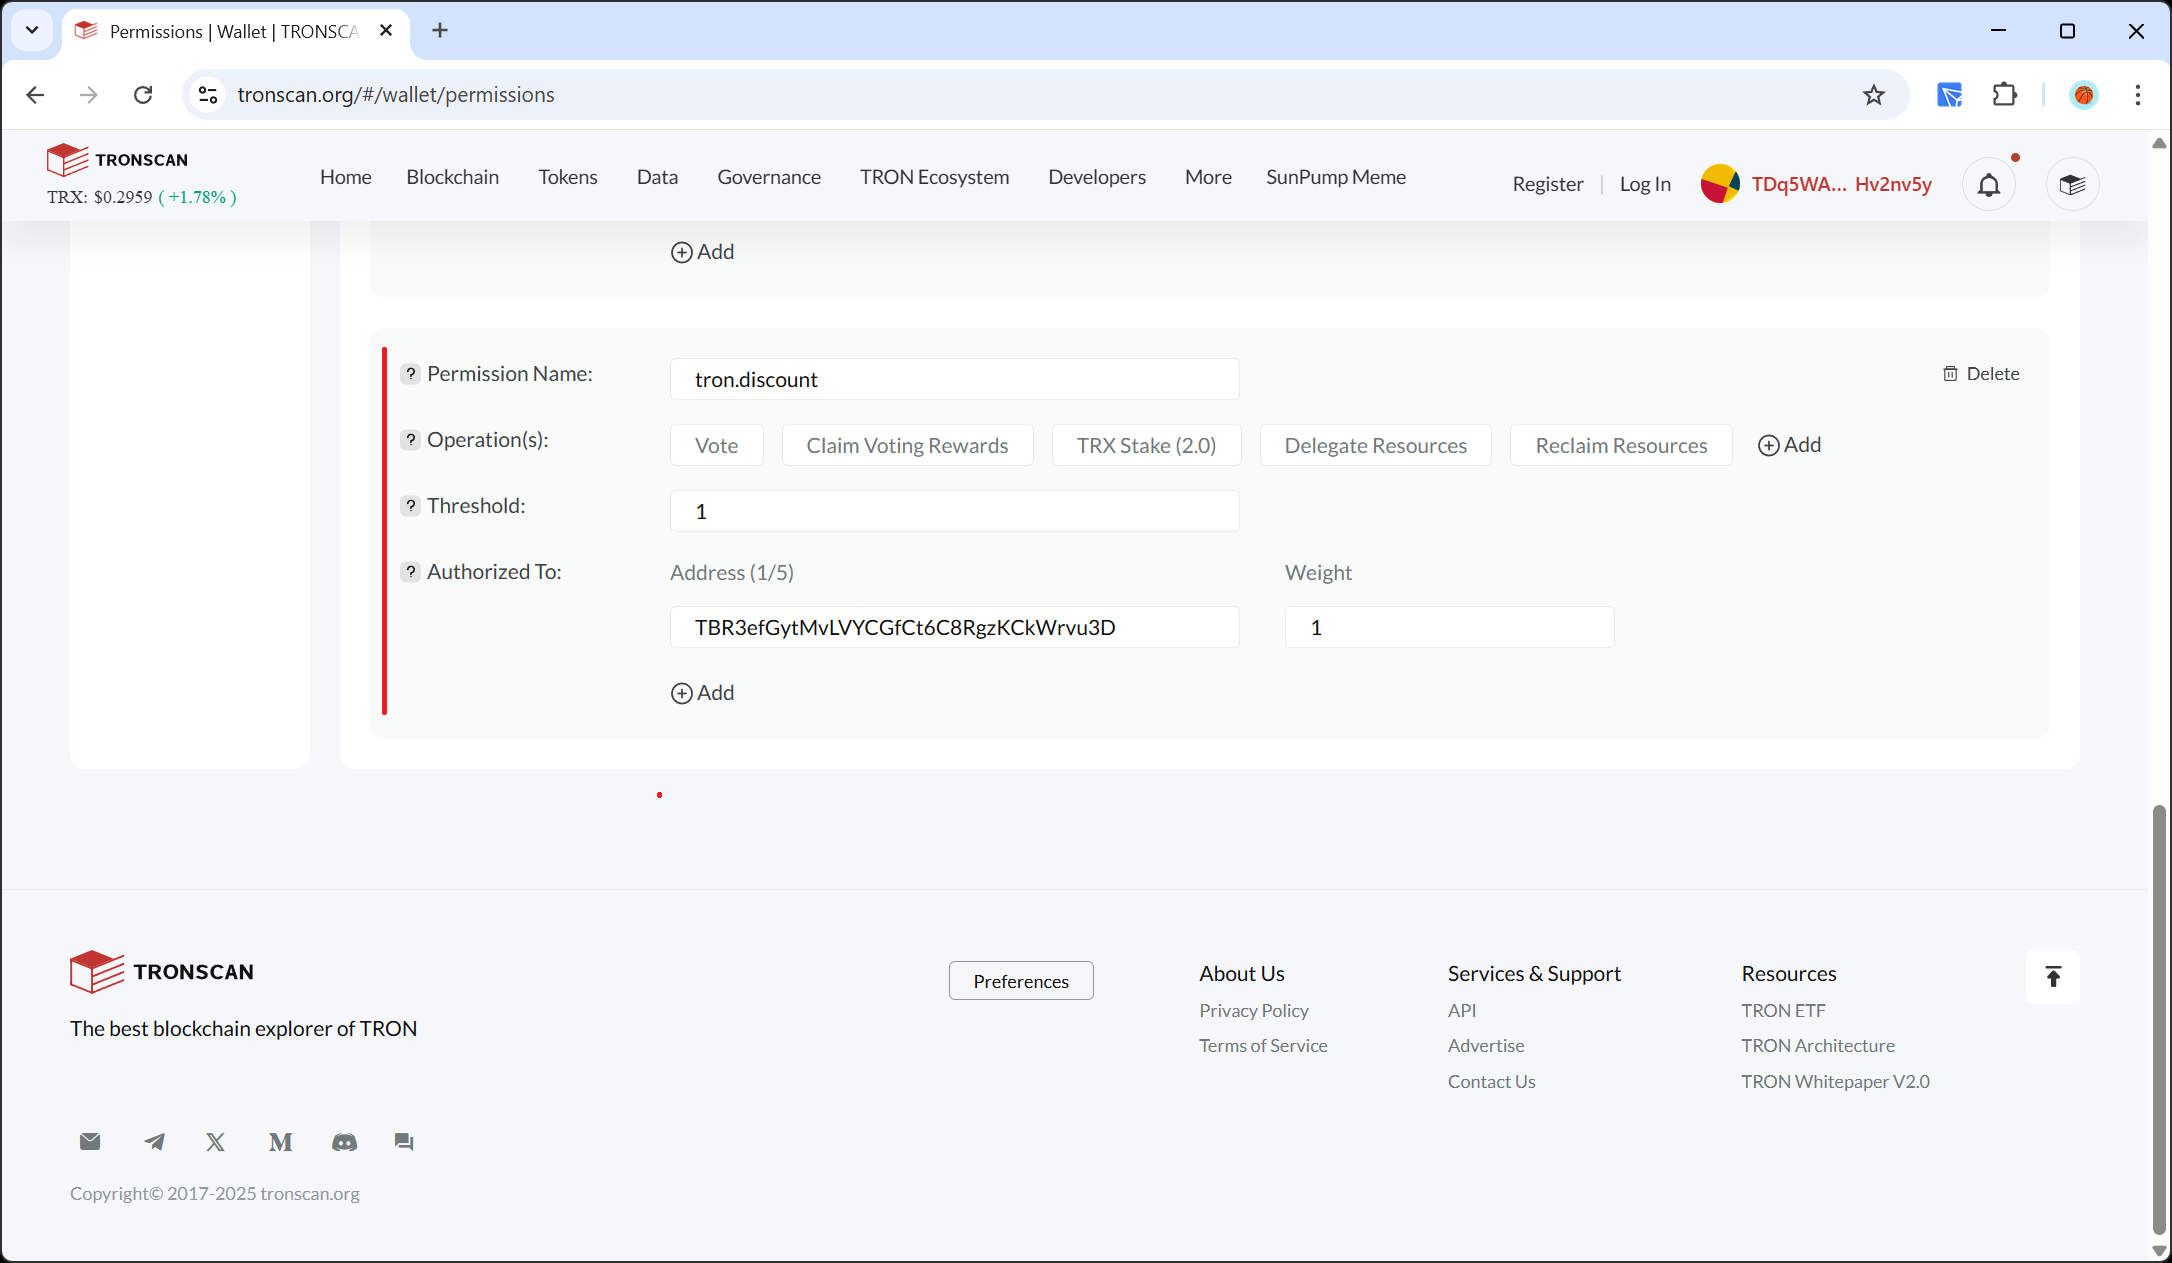Open the notifications bell icon
Image resolution: width=2172 pixels, height=1263 pixels.
click(1989, 185)
